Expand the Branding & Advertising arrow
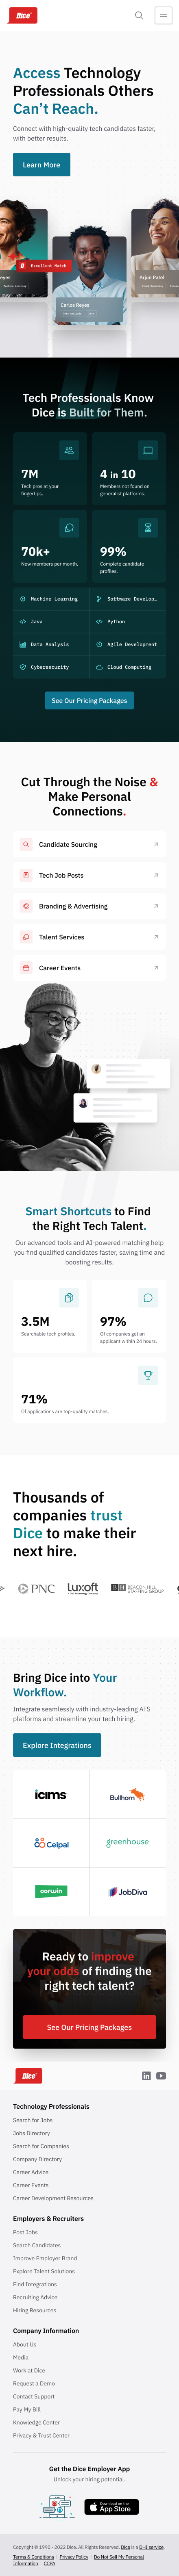The width and height of the screenshot is (179, 2576). click(156, 906)
